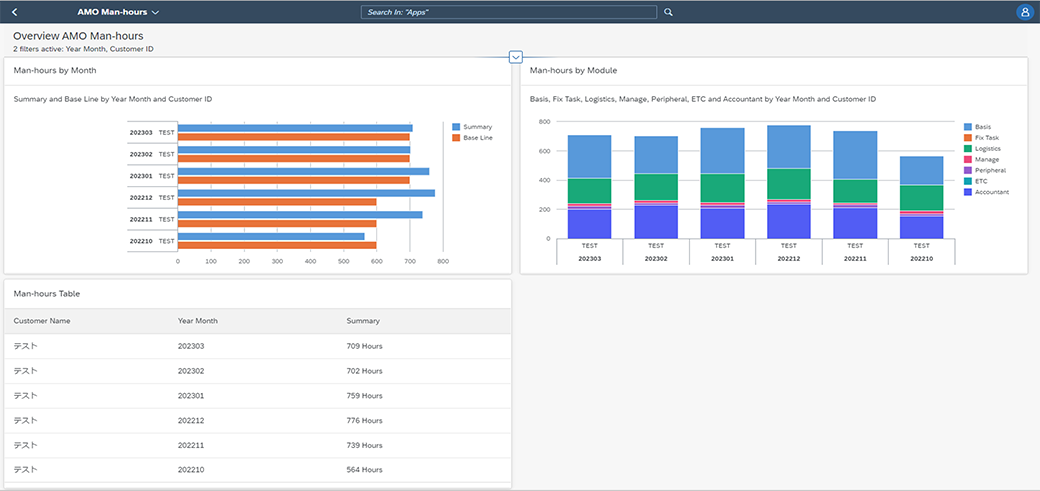Select the table row with 739 Hours
Image resolution: width=1040 pixels, height=491 pixels.
[257, 445]
